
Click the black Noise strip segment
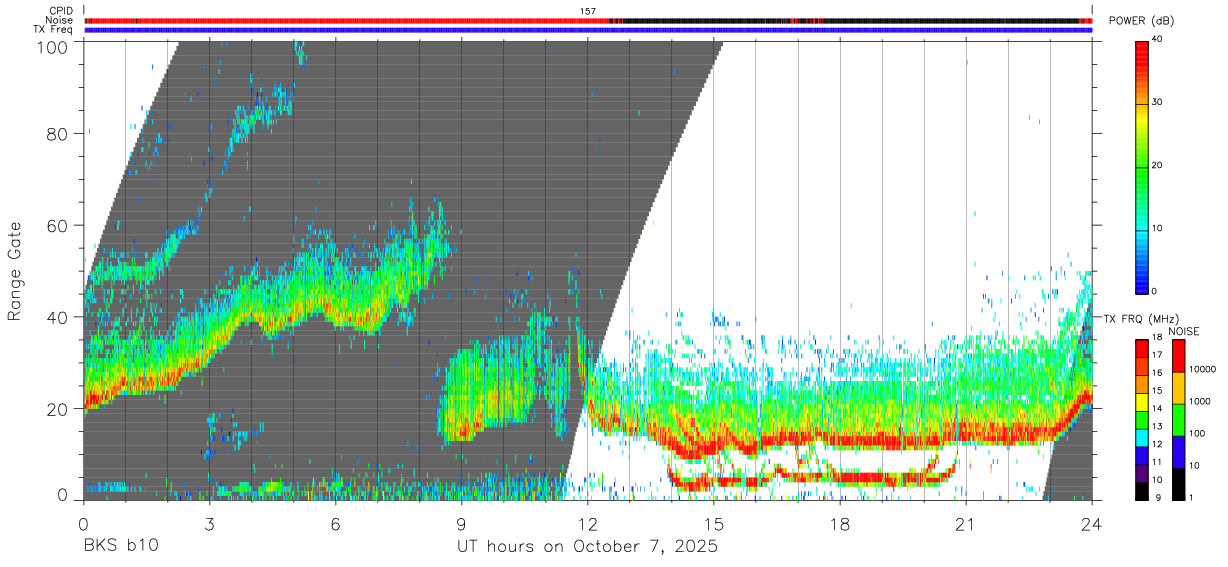[x=850, y=20]
